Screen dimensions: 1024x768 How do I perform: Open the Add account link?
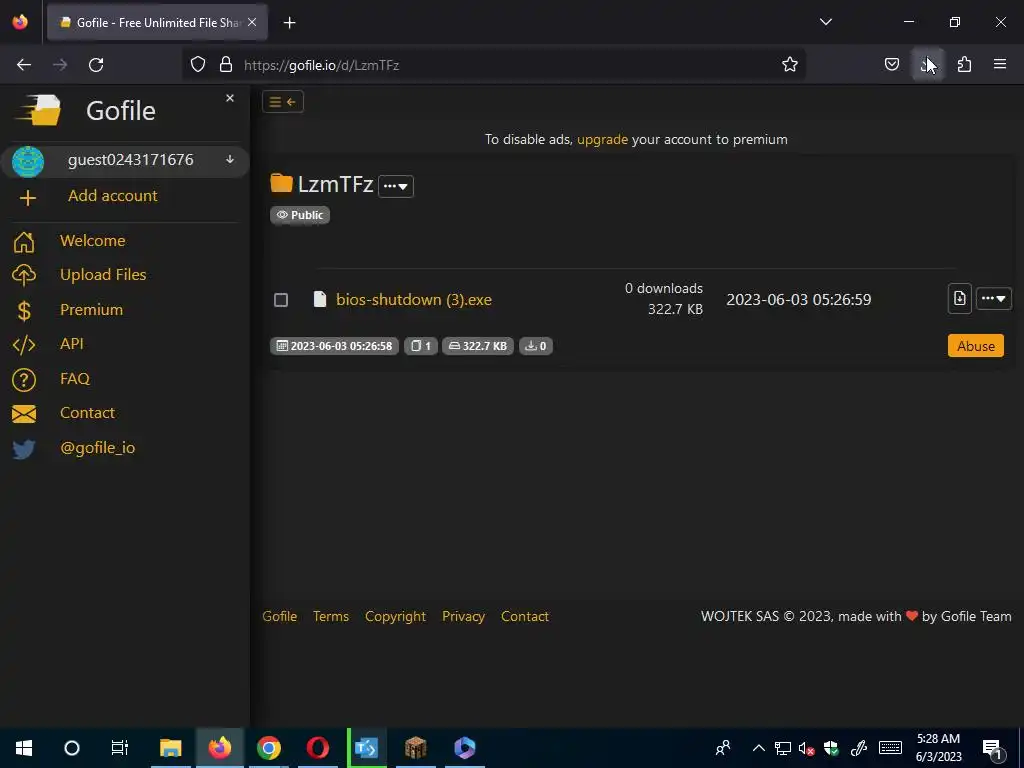pyautogui.click(x=112, y=196)
